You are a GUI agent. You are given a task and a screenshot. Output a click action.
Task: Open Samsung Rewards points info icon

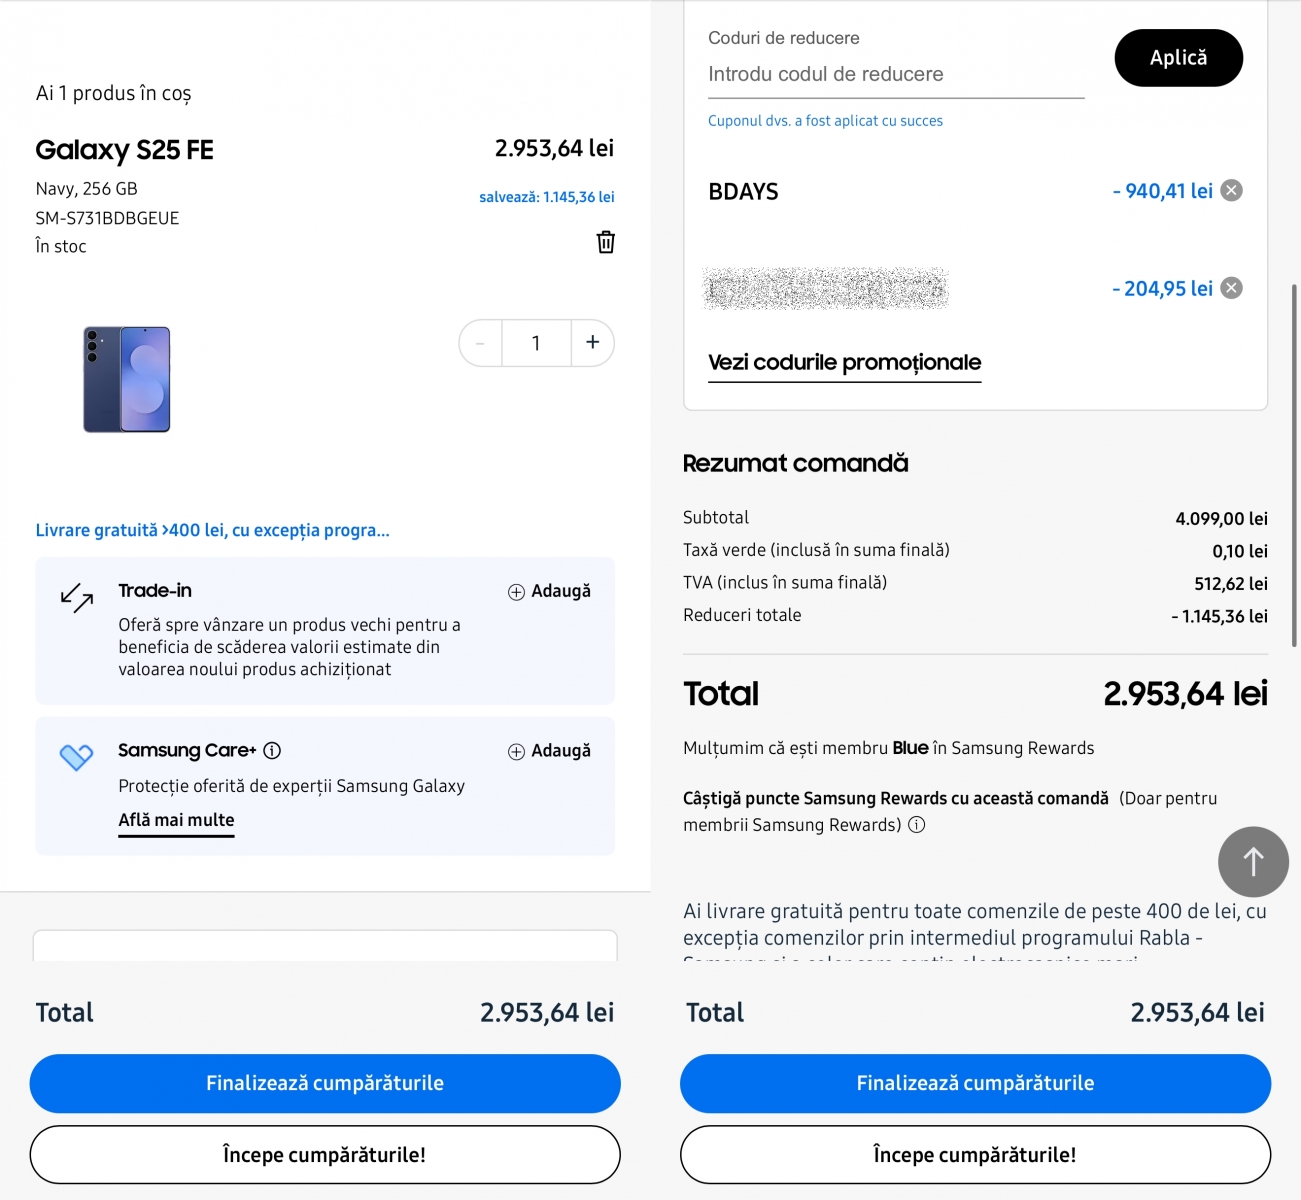tap(916, 825)
